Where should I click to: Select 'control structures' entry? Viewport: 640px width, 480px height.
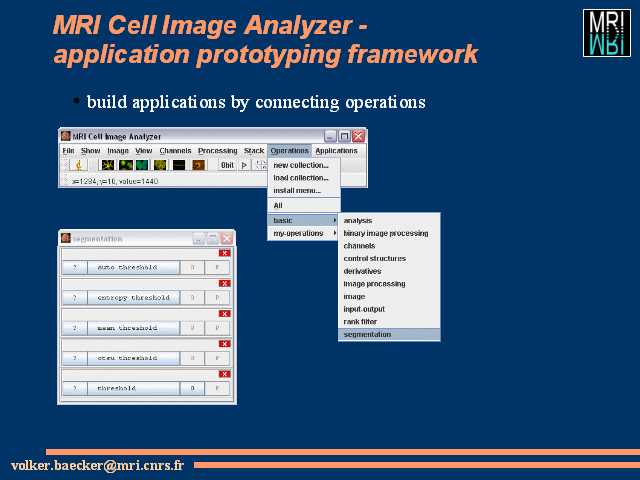point(389,258)
